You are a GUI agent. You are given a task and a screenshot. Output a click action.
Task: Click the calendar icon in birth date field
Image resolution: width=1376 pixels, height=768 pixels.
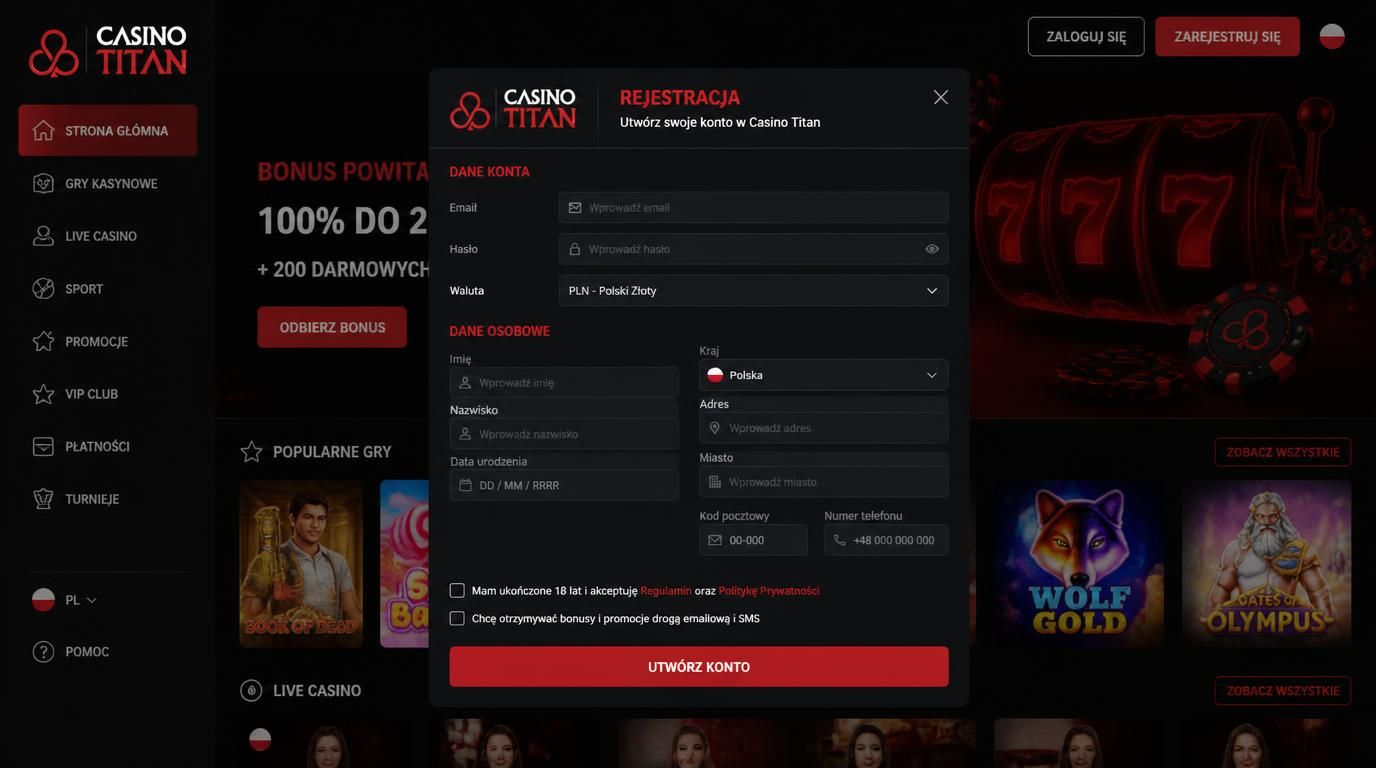point(465,485)
